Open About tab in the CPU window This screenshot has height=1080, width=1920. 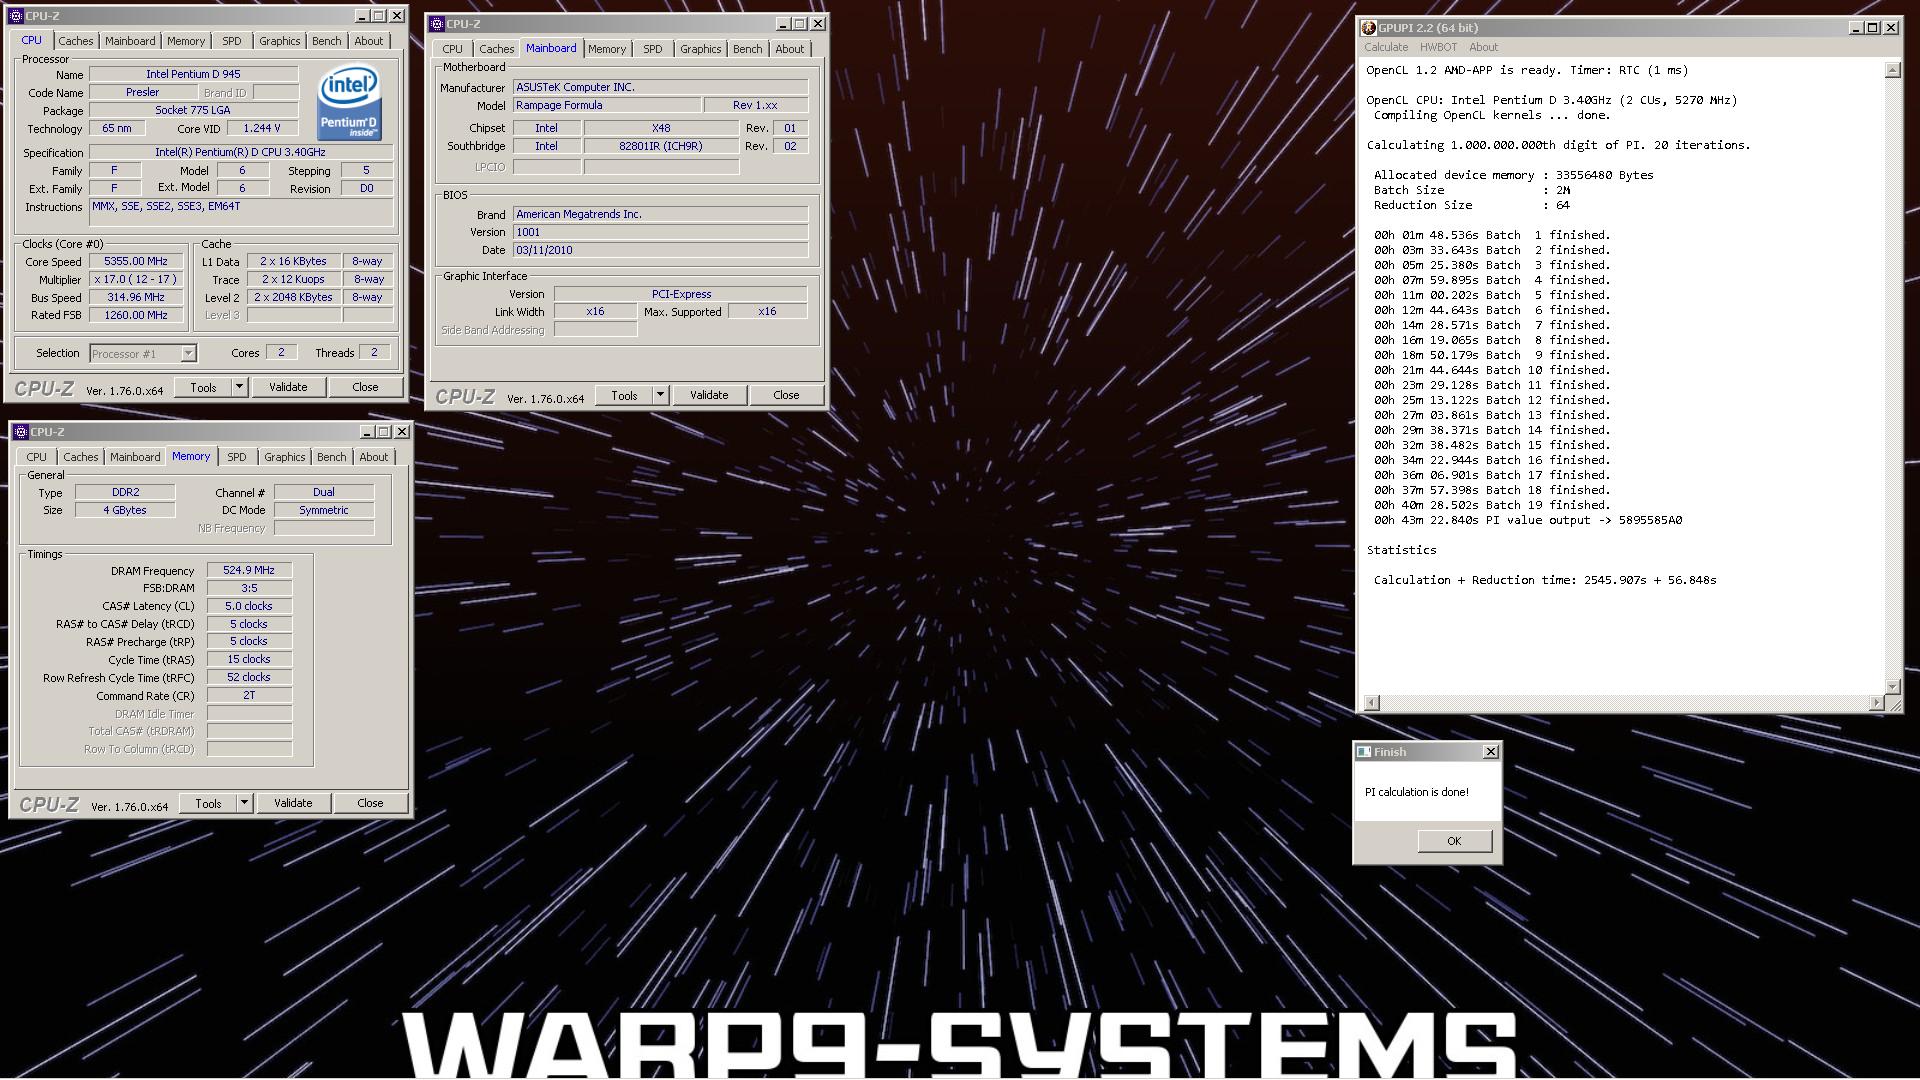coord(368,41)
